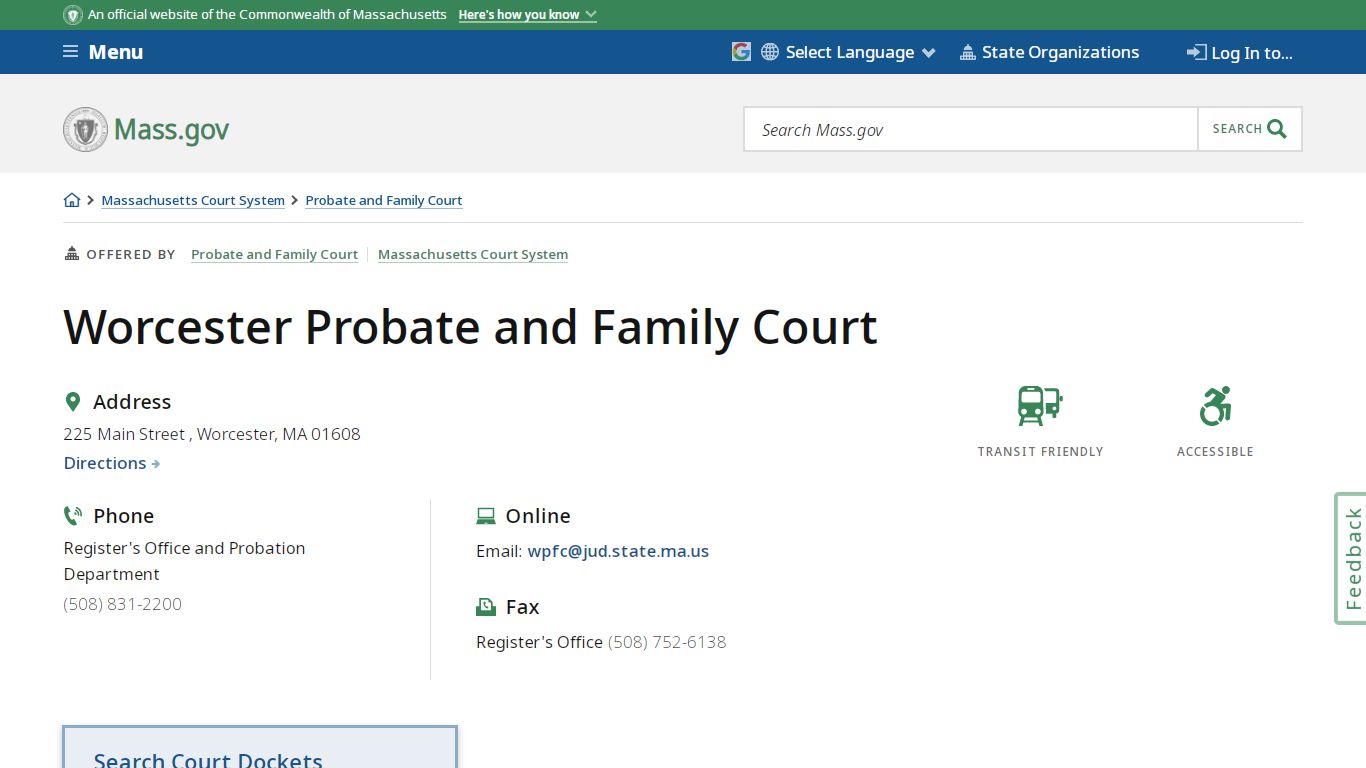Viewport: 1366px width, 768px height.
Task: Click the Online heading
Action: pos(538,516)
